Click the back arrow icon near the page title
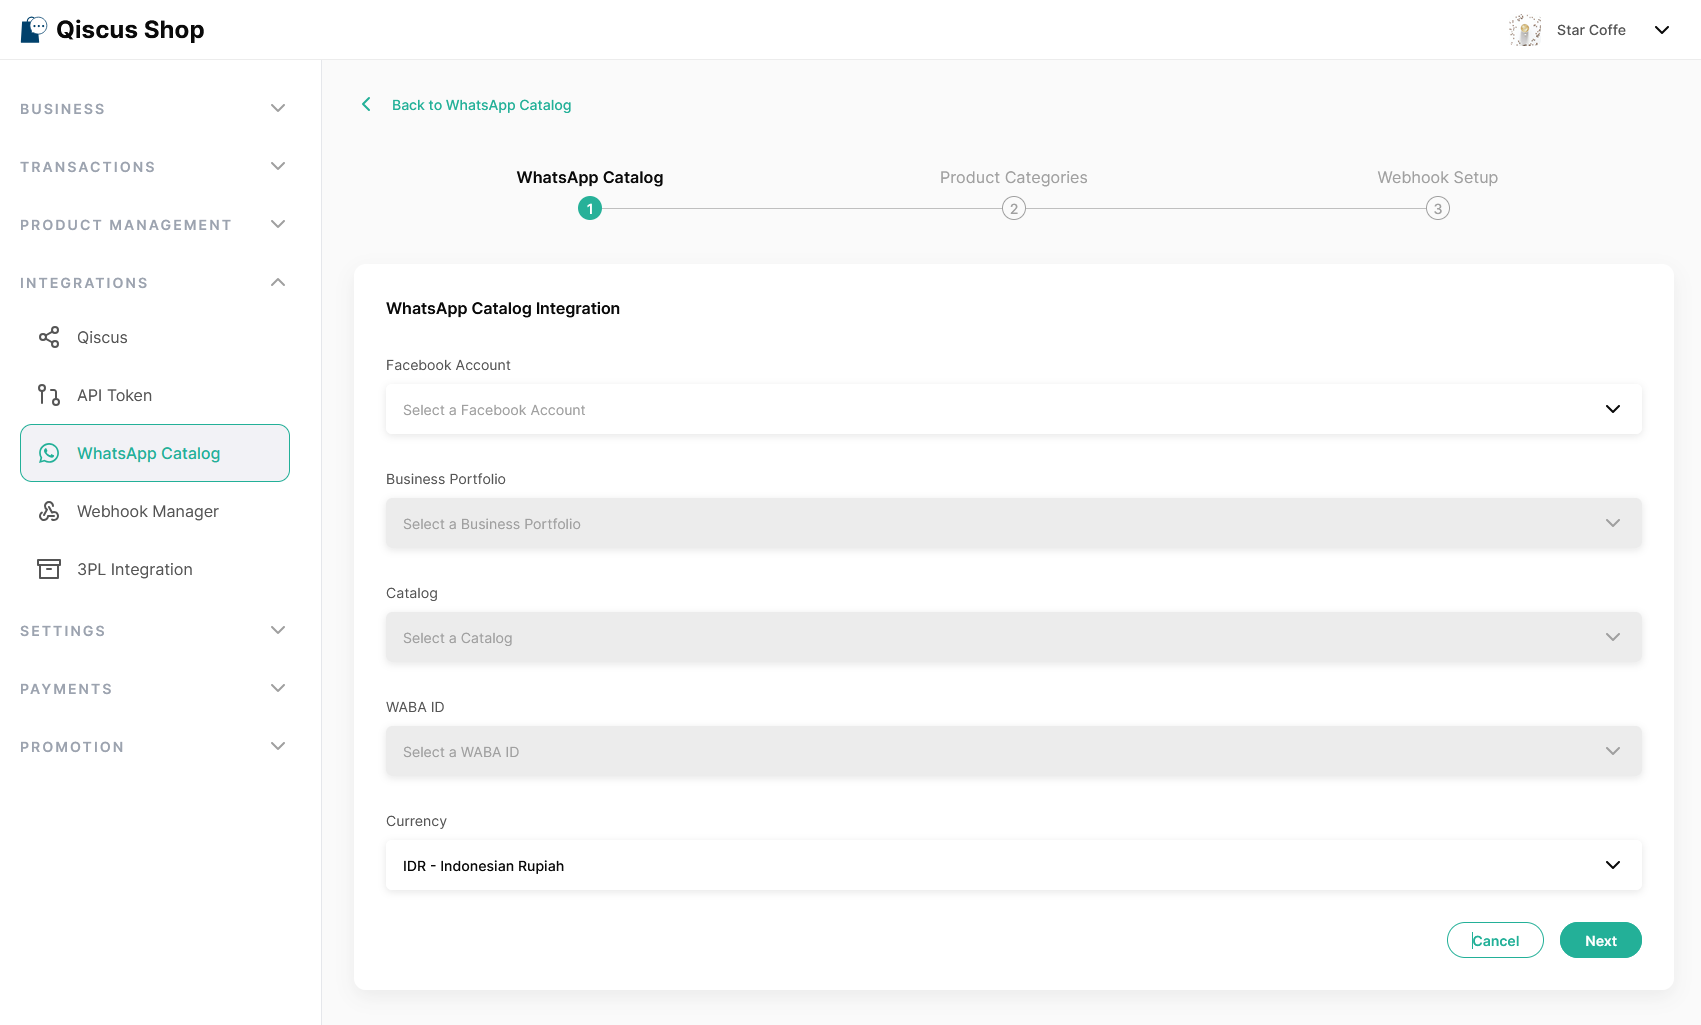 (x=366, y=105)
